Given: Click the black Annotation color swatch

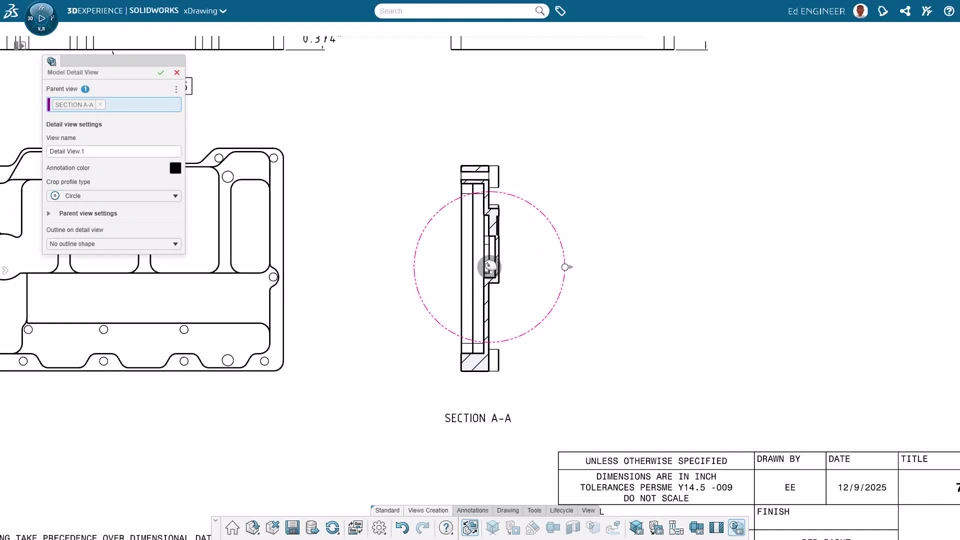Looking at the screenshot, I should (x=175, y=168).
